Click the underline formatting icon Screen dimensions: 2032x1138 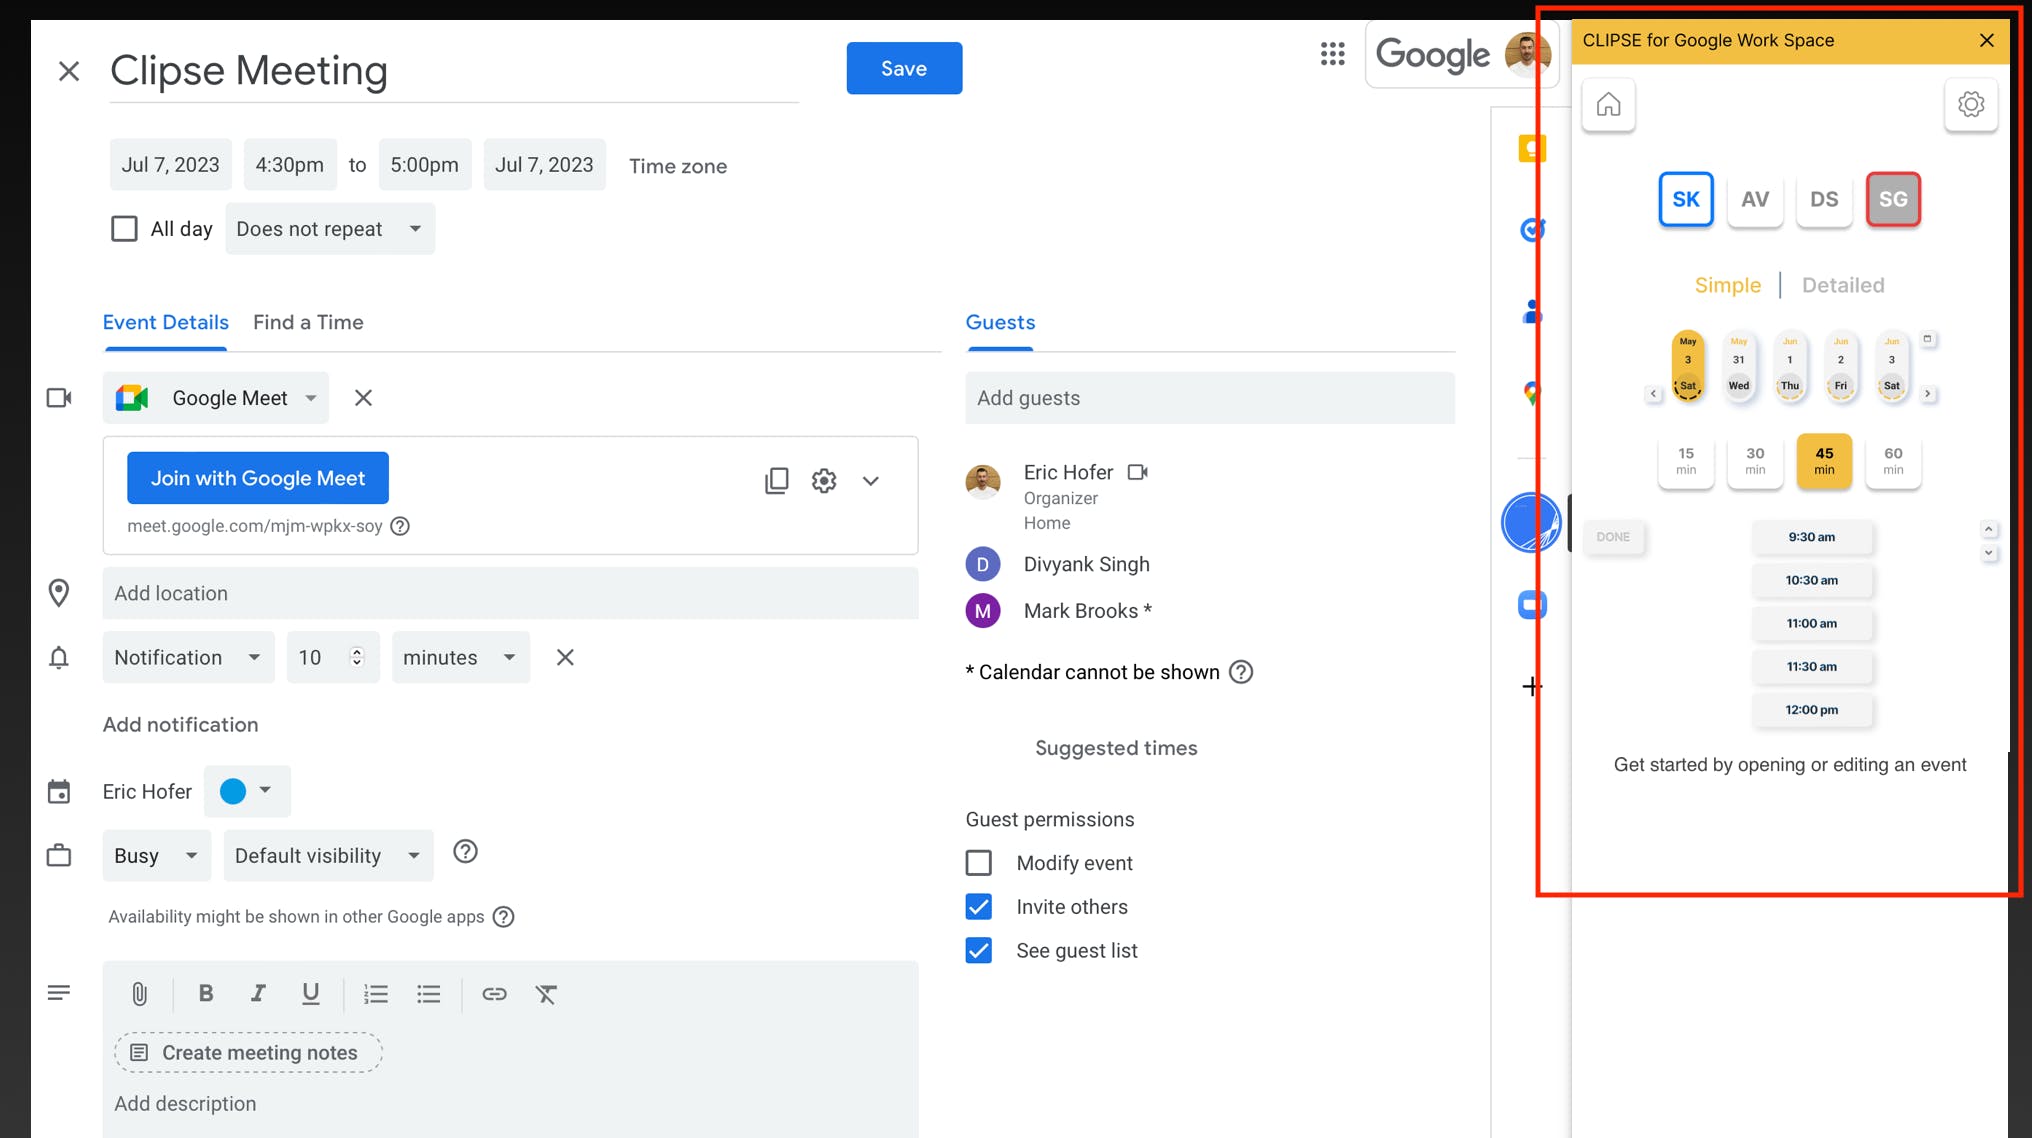[x=308, y=993]
